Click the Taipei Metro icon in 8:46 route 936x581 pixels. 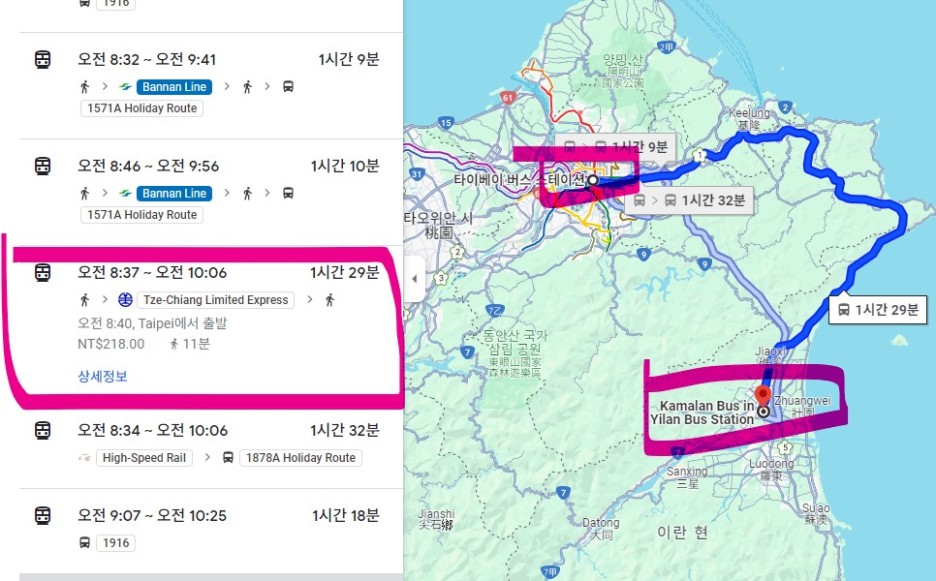(x=125, y=193)
